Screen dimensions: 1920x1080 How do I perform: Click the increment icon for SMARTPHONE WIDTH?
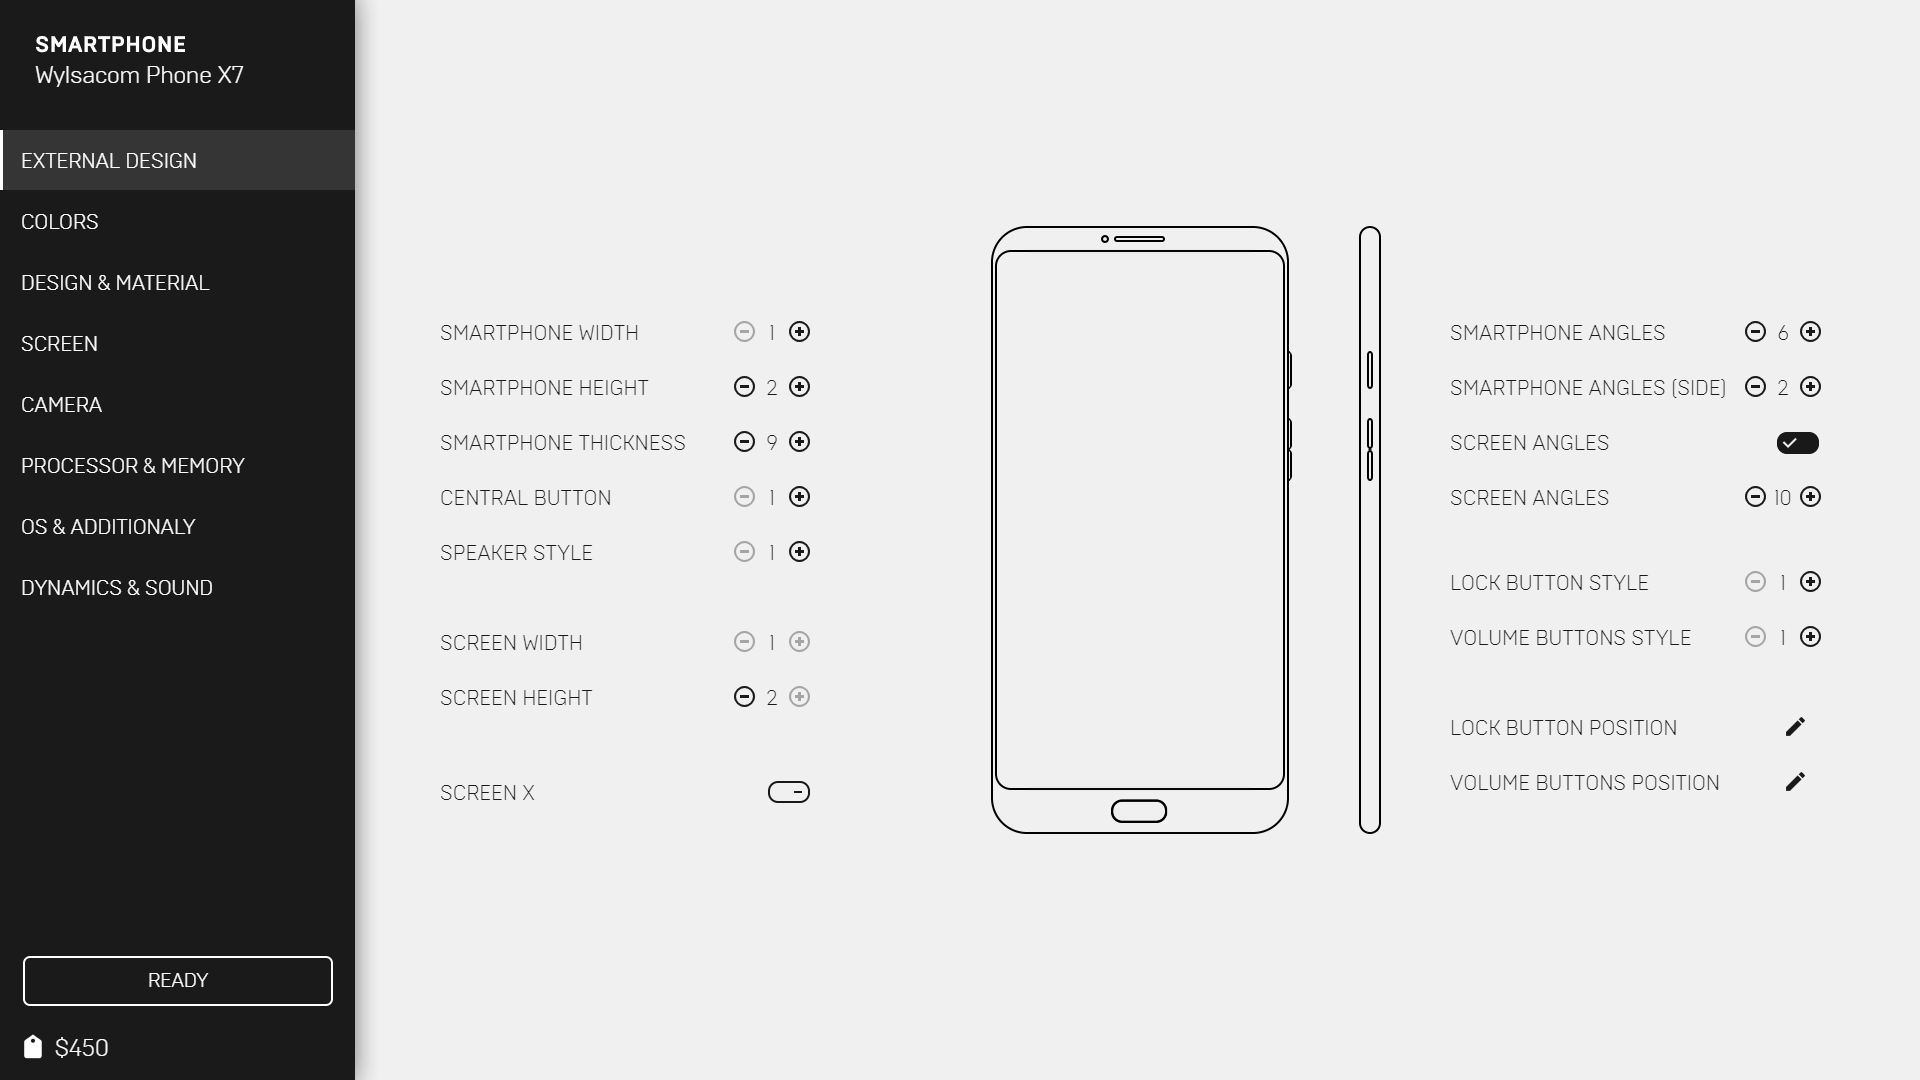click(x=799, y=332)
